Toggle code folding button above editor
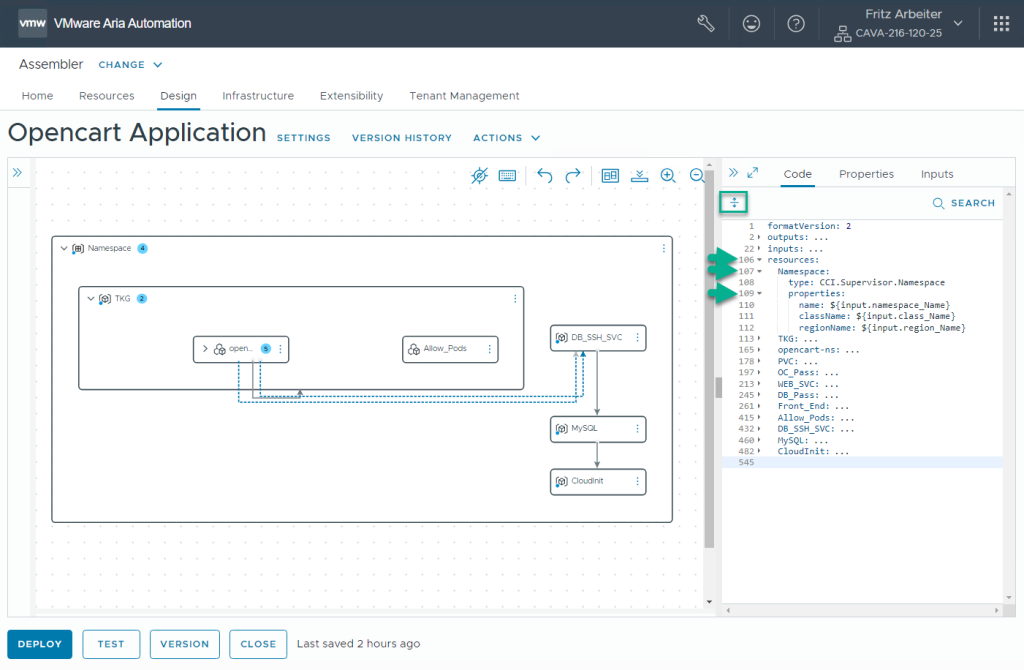The height and width of the screenshot is (670, 1024). click(x=734, y=203)
